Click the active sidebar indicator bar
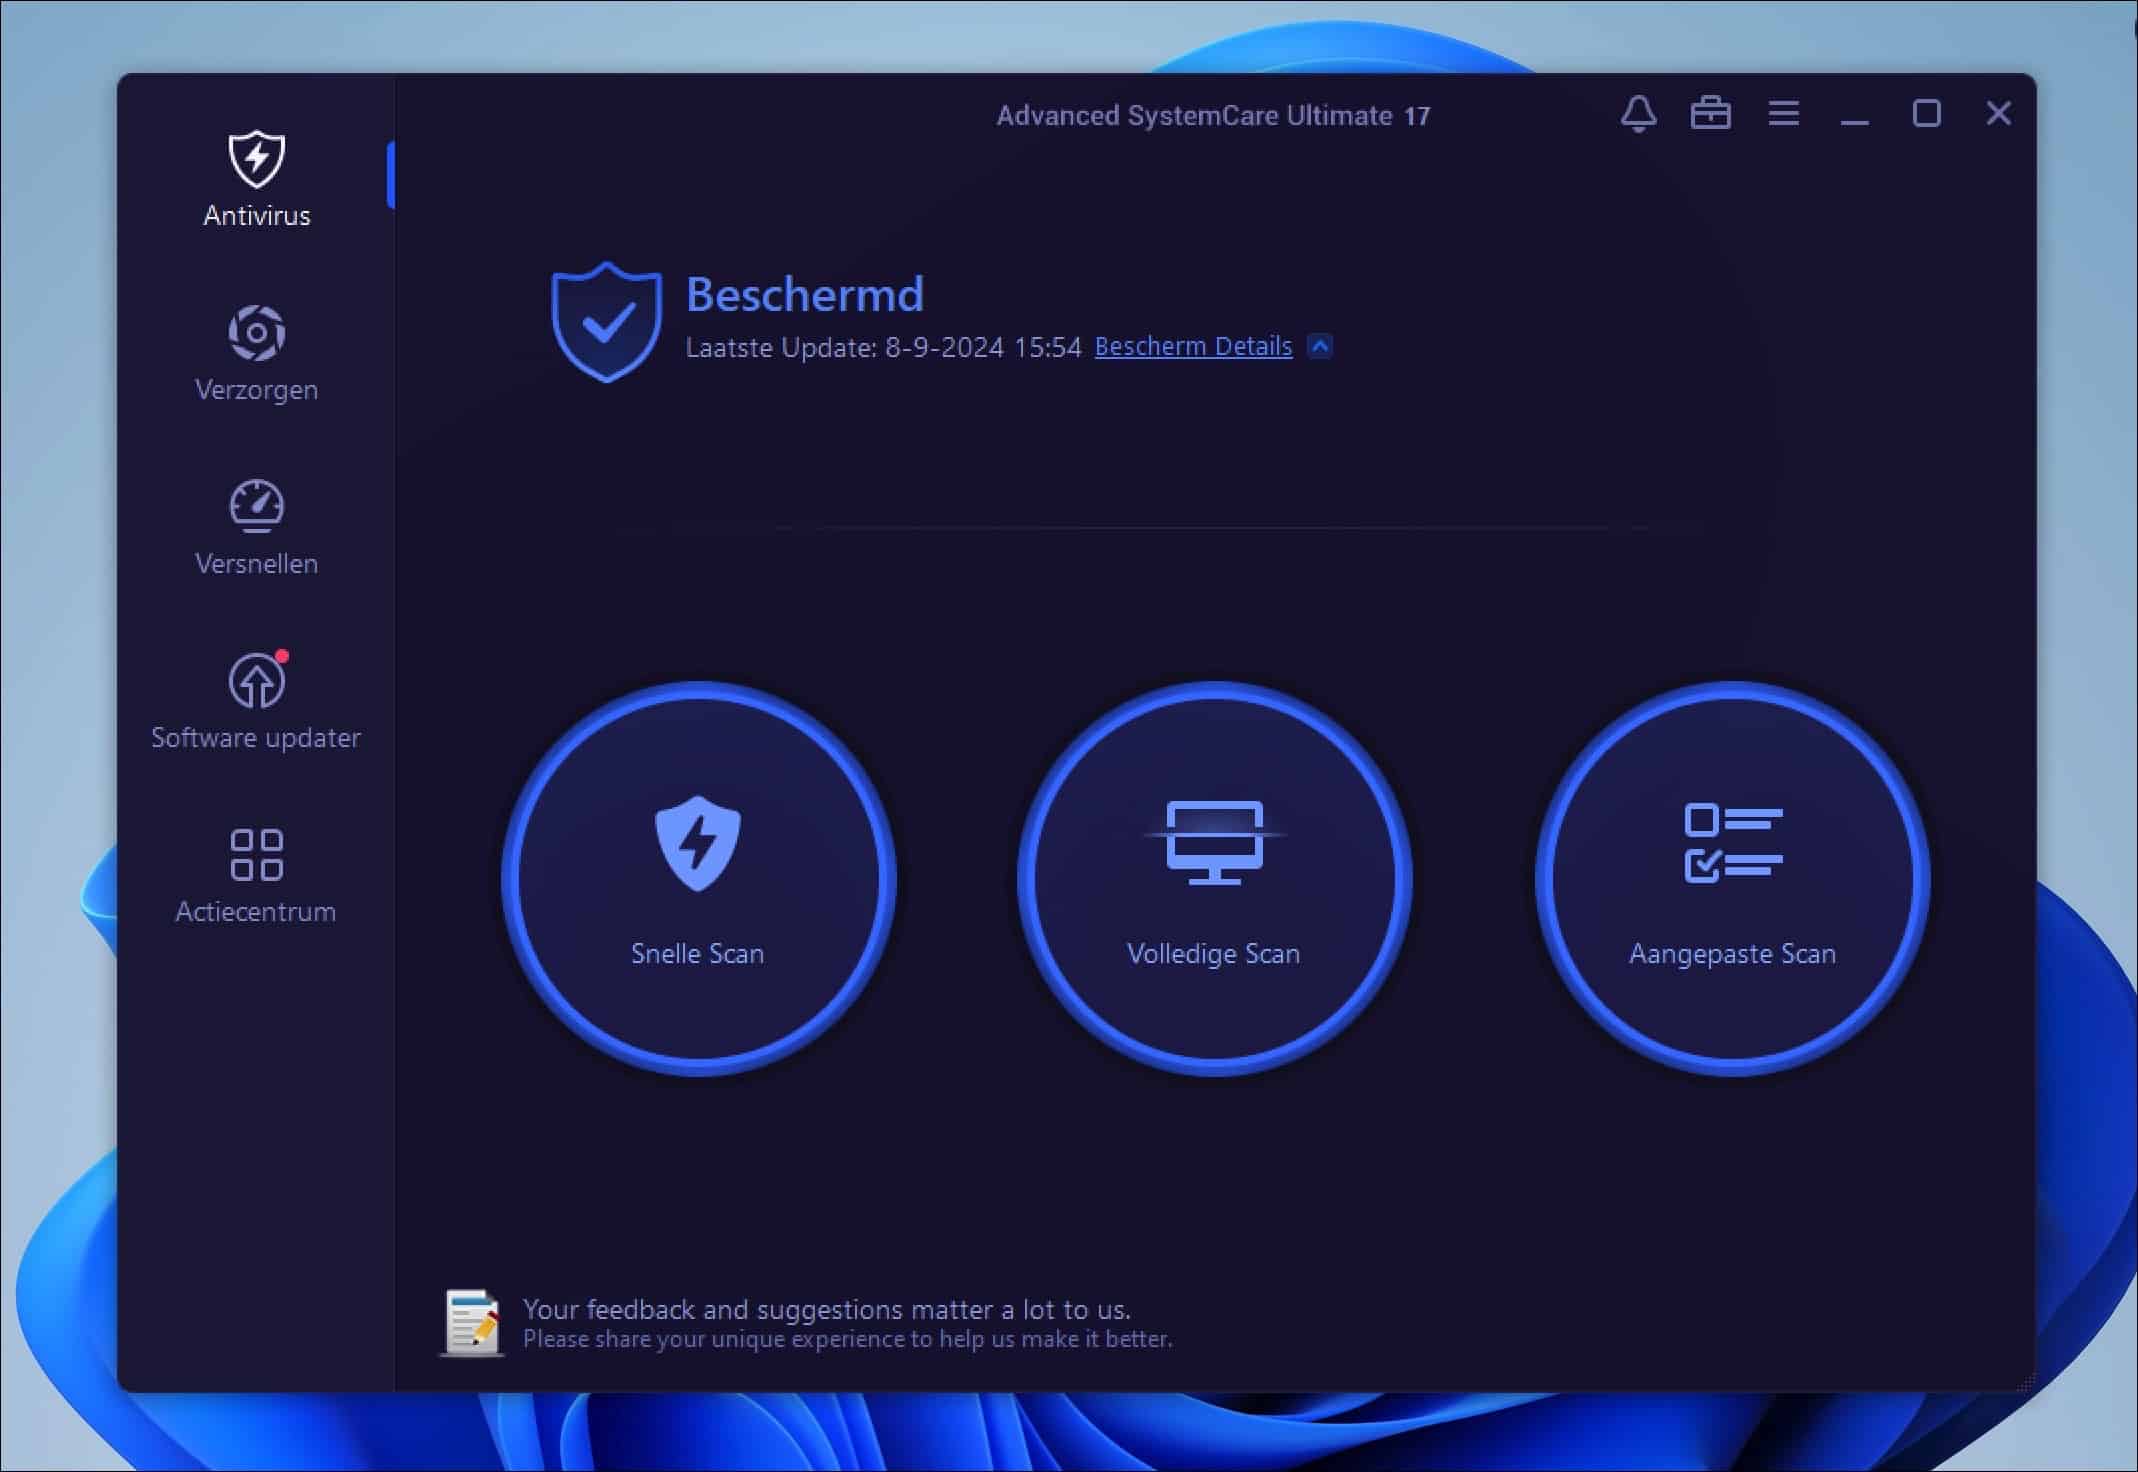2138x1472 pixels. tap(392, 174)
